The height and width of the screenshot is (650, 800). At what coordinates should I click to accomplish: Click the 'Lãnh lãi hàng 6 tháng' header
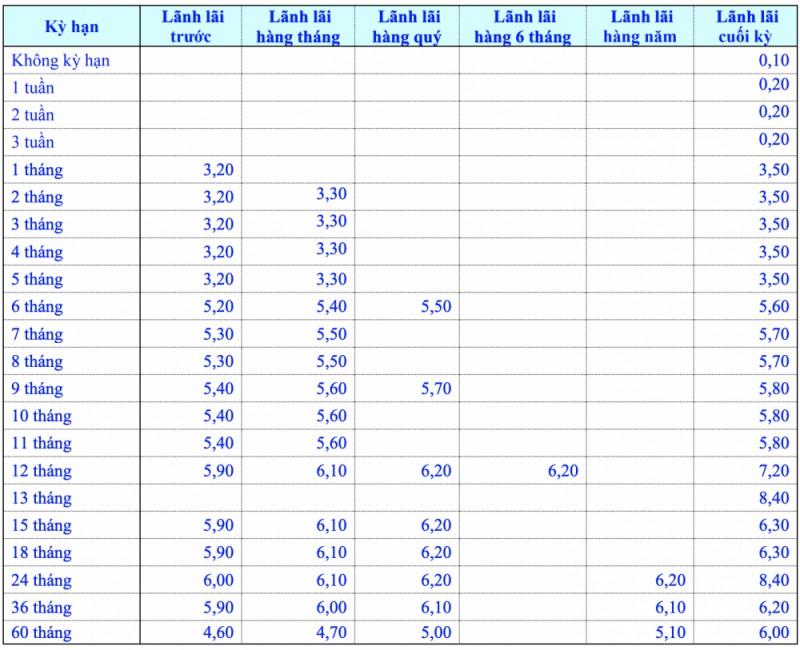pos(523,27)
